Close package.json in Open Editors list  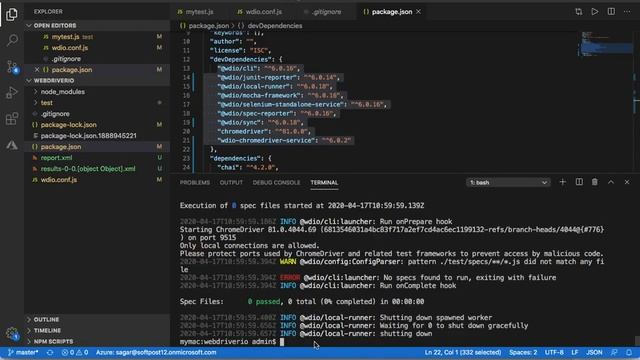coord(37,70)
